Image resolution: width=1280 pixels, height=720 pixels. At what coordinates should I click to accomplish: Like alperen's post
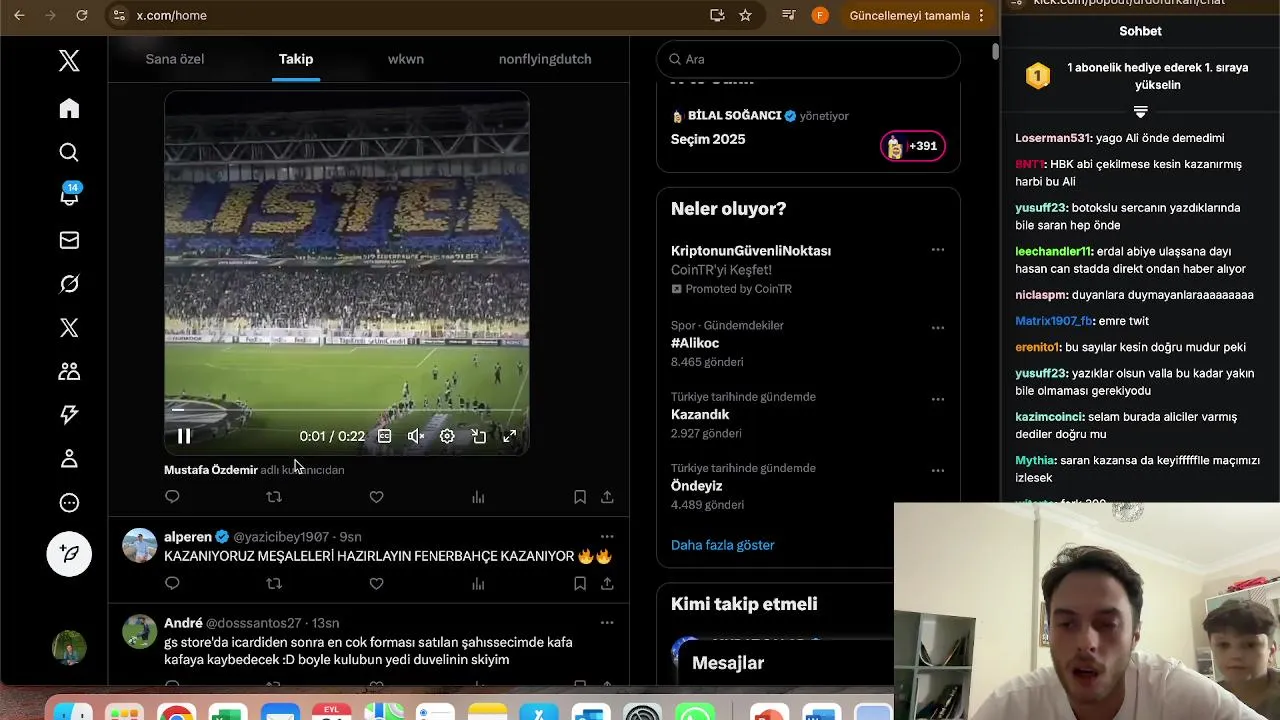coord(376,583)
